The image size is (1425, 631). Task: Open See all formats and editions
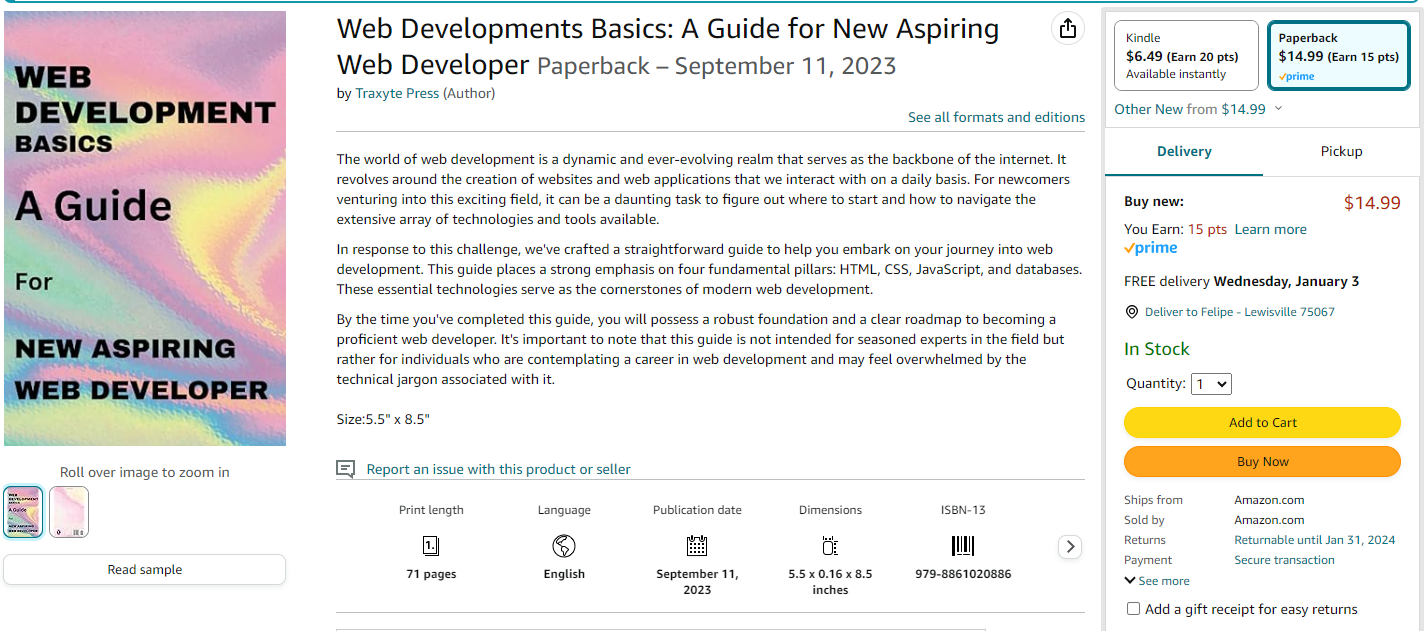[996, 117]
